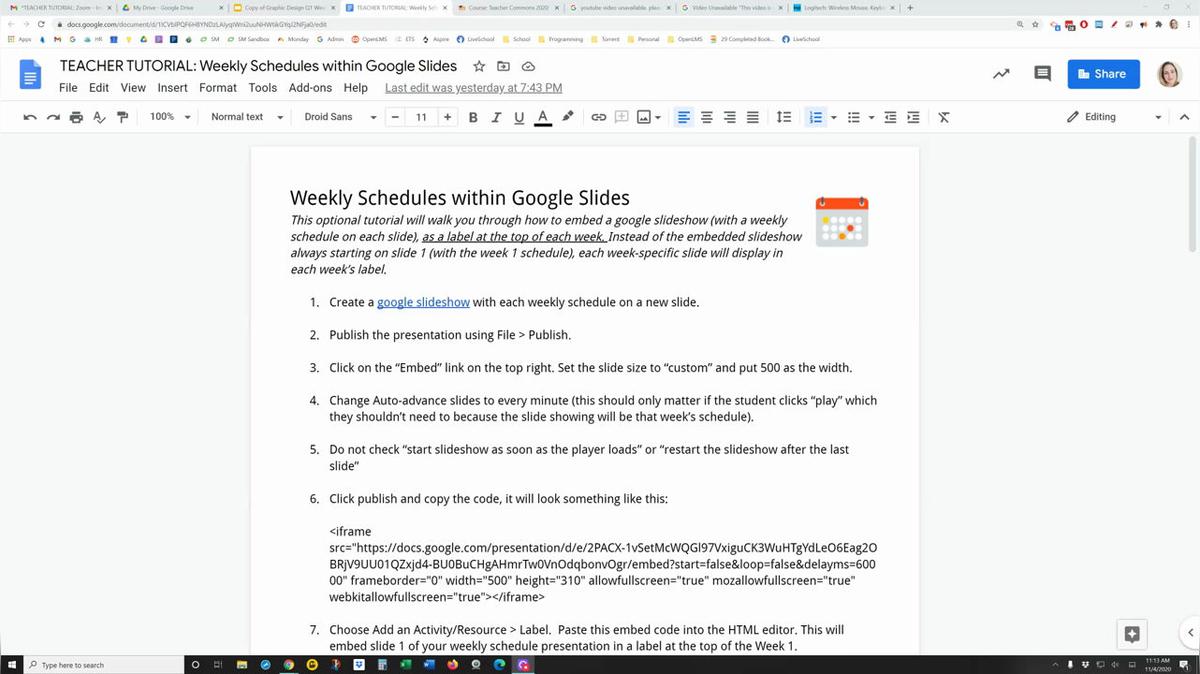Switch to the My Drive - Google Drive tab

click(170, 8)
